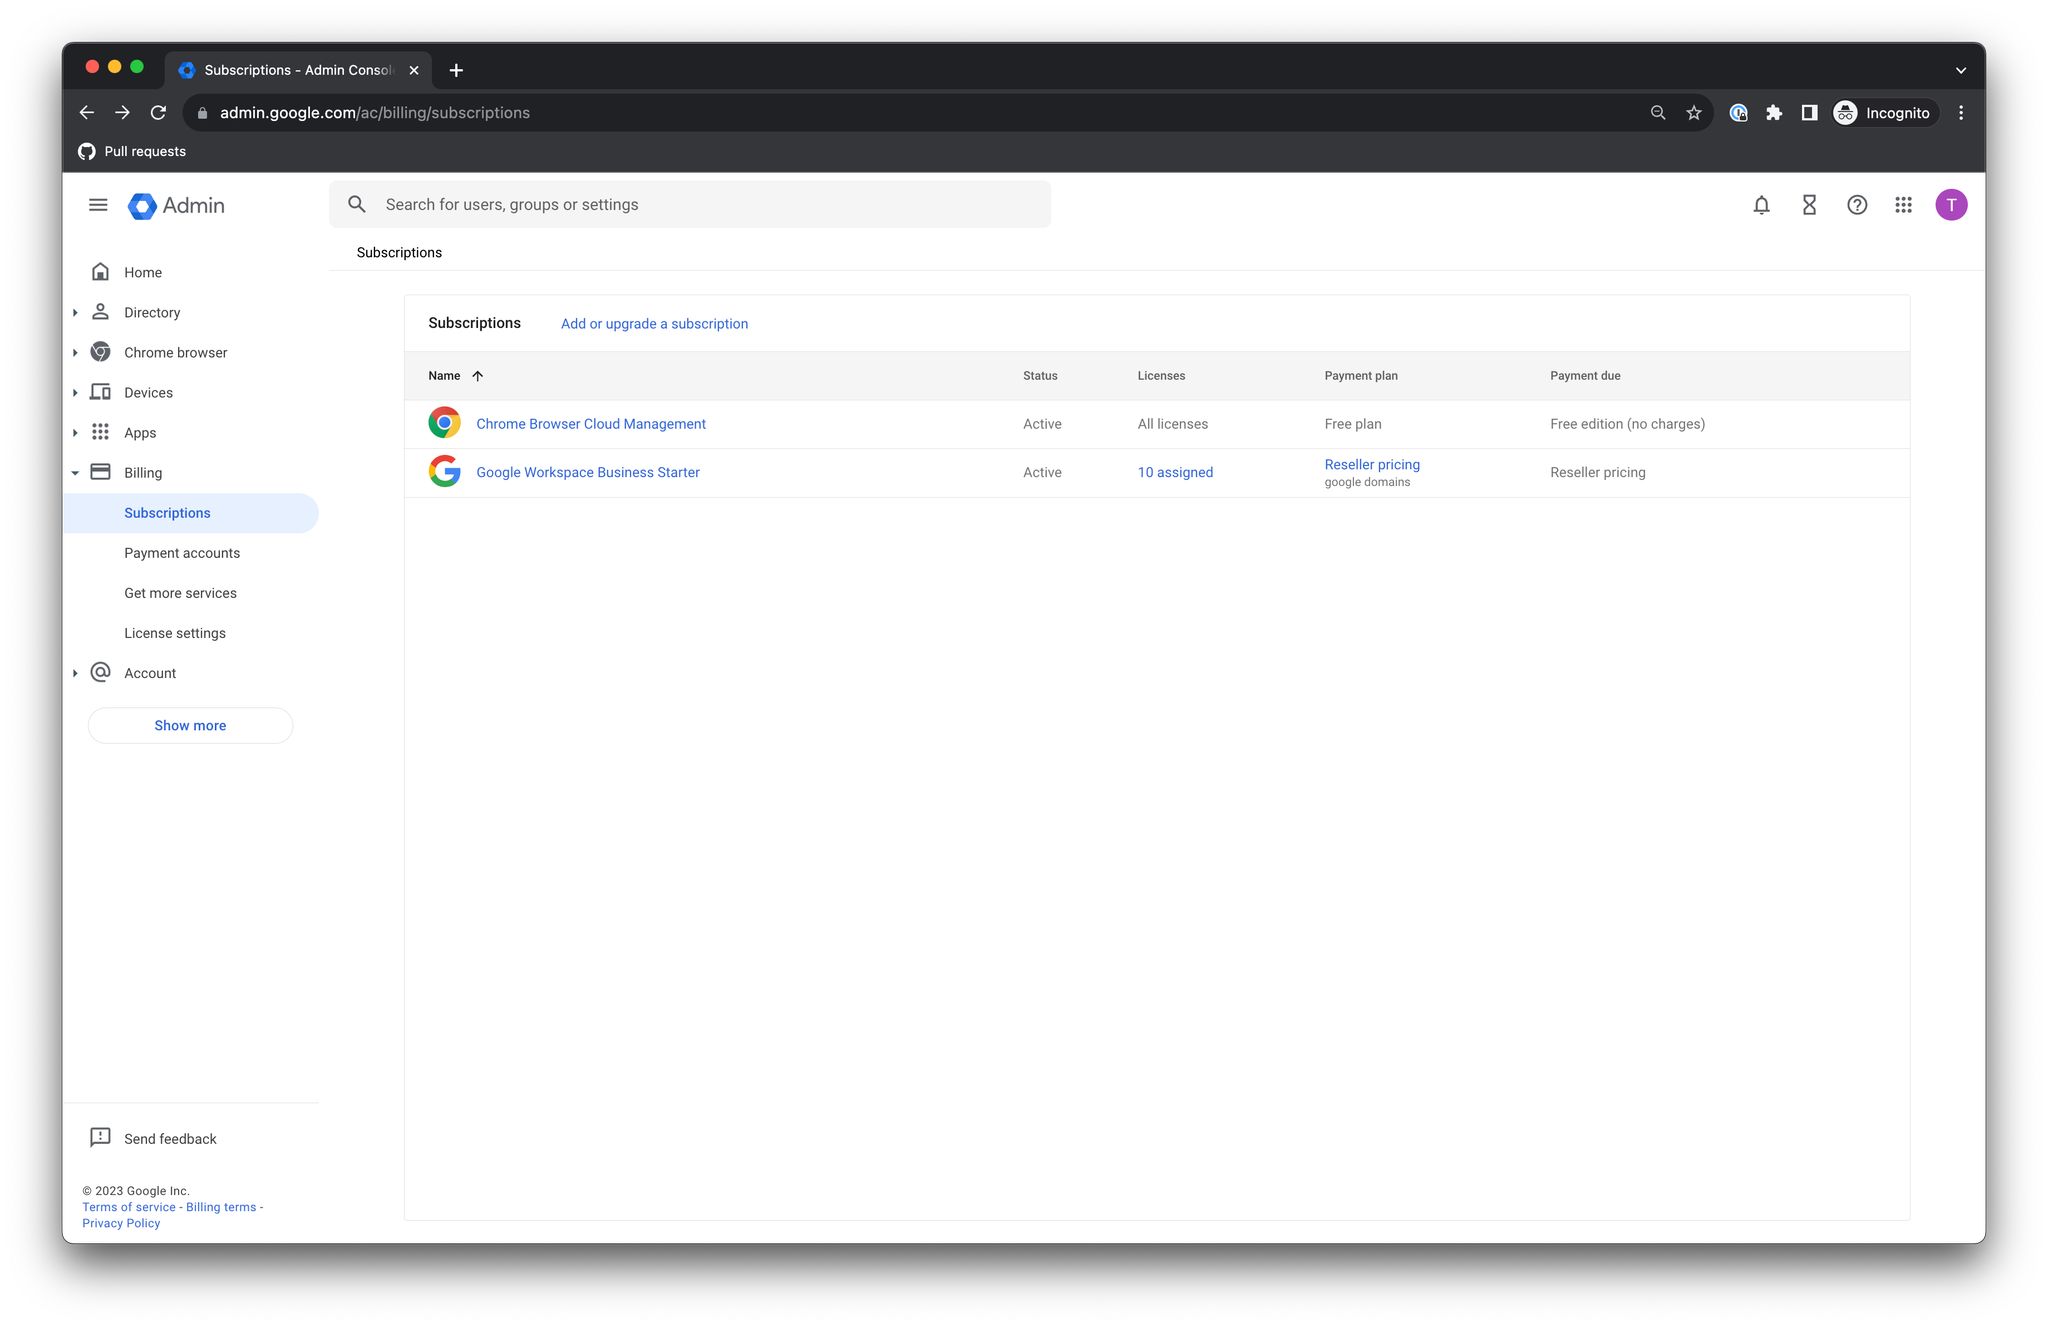This screenshot has width=2048, height=1326.
Task: Click the hourglass tasks icon
Action: [1809, 205]
